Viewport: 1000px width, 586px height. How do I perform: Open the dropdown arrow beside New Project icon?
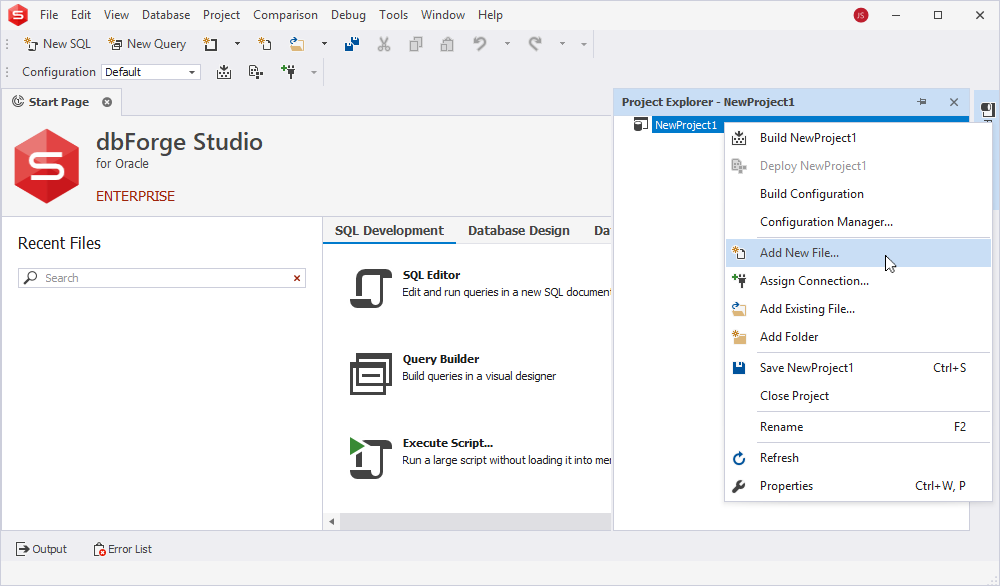click(237, 44)
